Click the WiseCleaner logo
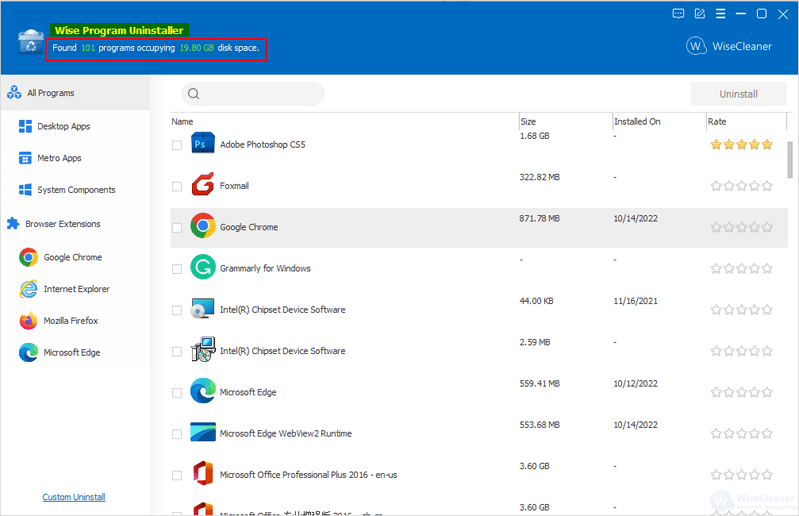 pos(729,46)
